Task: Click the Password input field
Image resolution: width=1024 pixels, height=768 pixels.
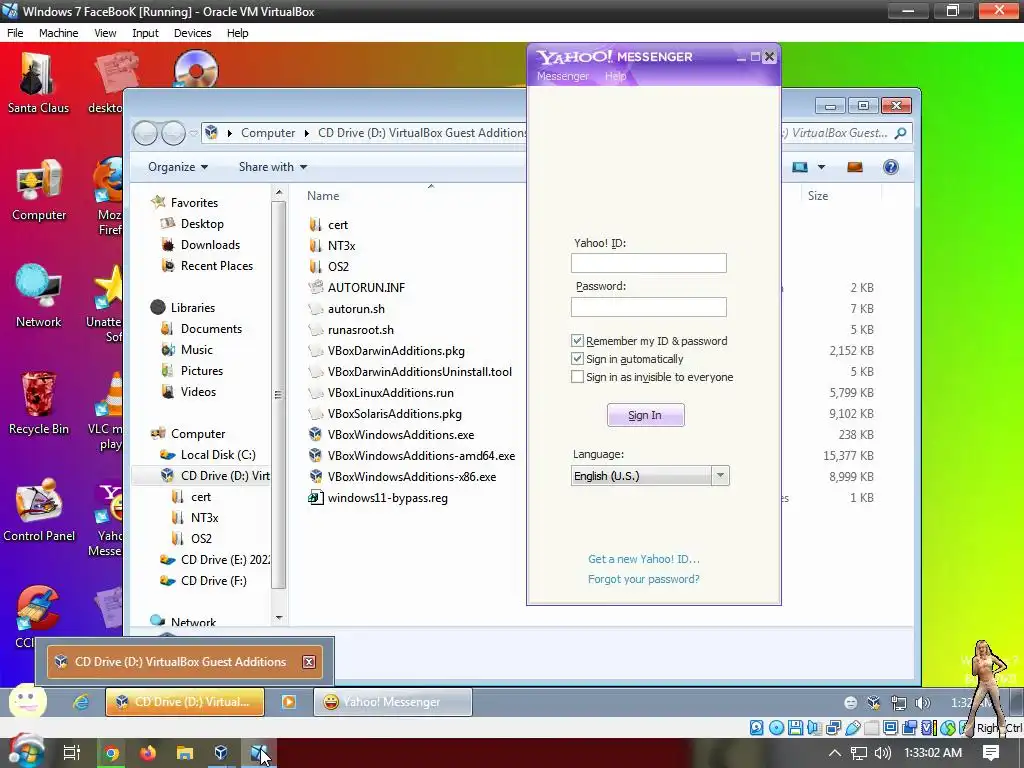Action: (648, 307)
